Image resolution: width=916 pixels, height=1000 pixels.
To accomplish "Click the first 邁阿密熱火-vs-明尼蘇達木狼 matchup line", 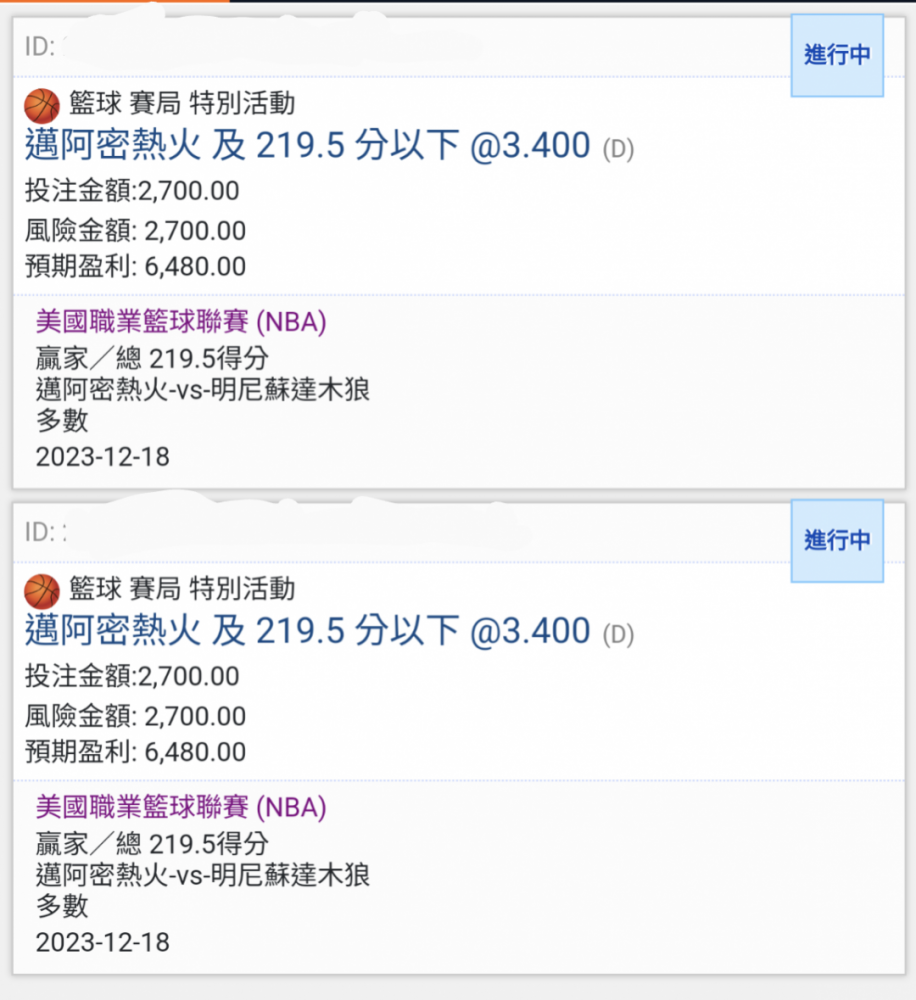I will tap(203, 390).
